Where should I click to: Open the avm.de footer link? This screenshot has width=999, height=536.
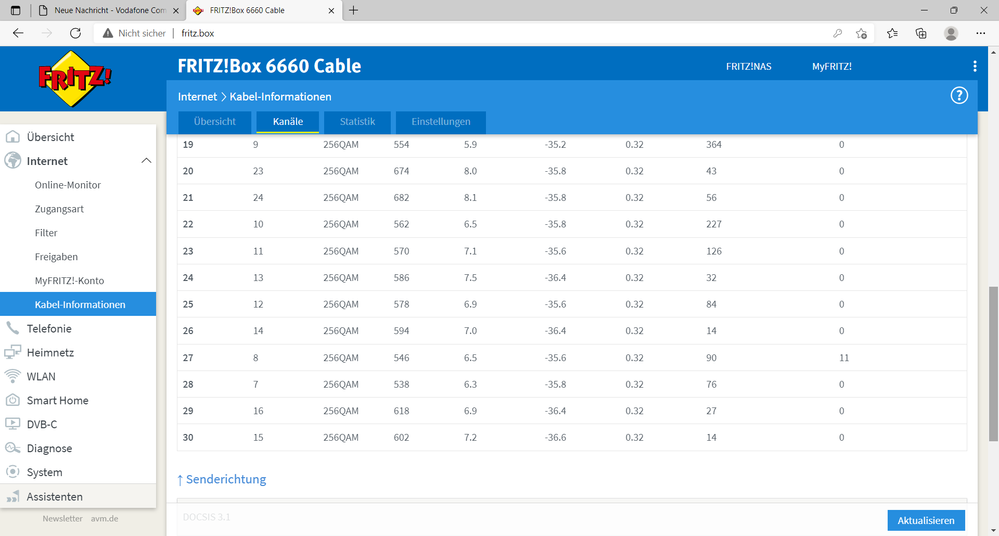(104, 519)
